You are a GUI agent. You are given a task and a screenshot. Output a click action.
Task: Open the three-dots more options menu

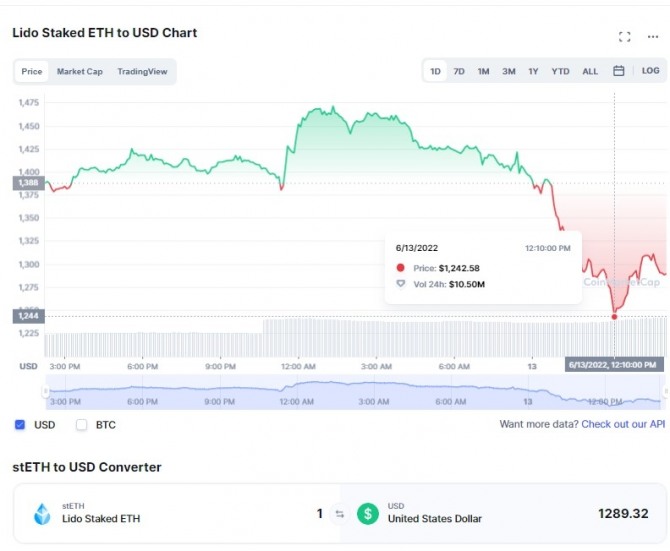(653, 37)
